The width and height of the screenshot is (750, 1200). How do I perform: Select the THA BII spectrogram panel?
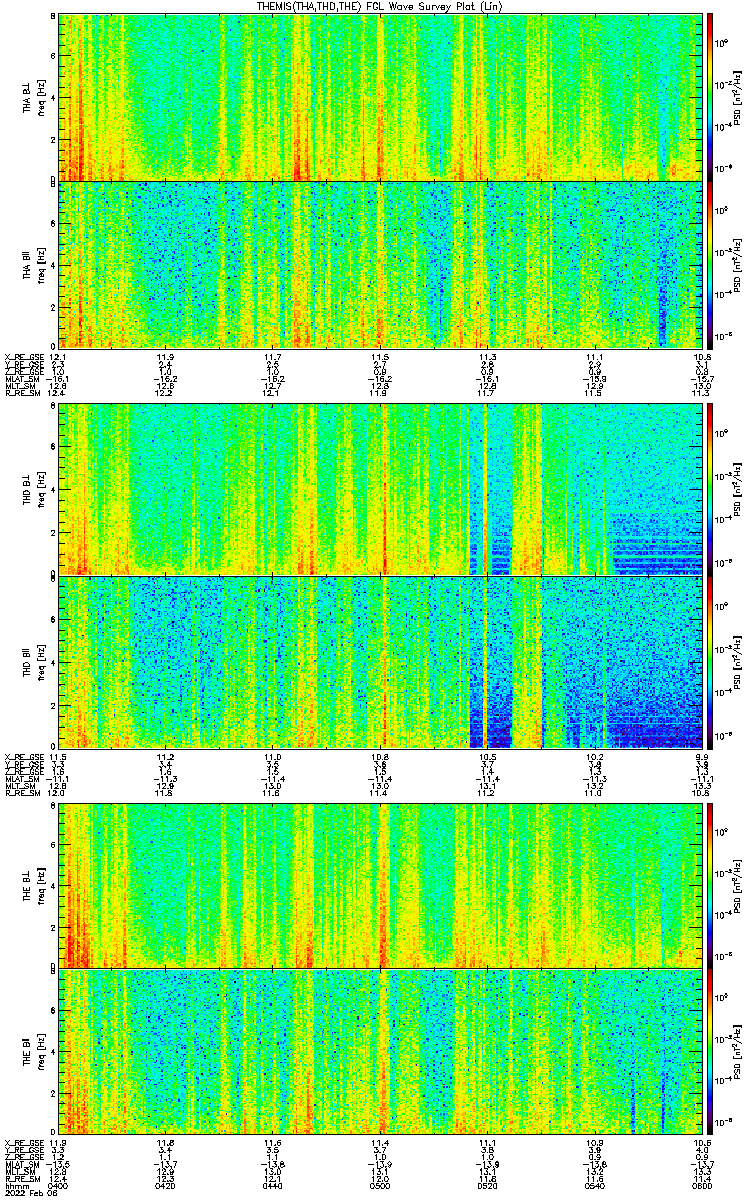coord(381,264)
